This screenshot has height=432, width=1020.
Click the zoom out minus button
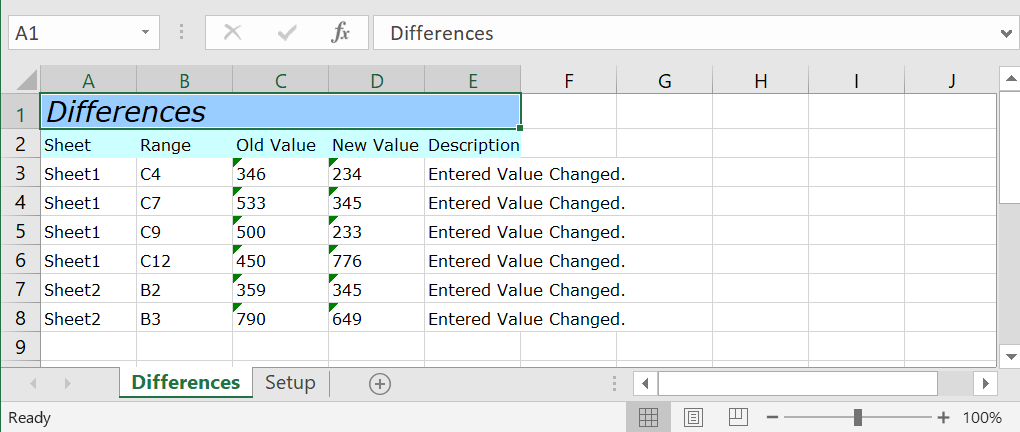click(772, 417)
